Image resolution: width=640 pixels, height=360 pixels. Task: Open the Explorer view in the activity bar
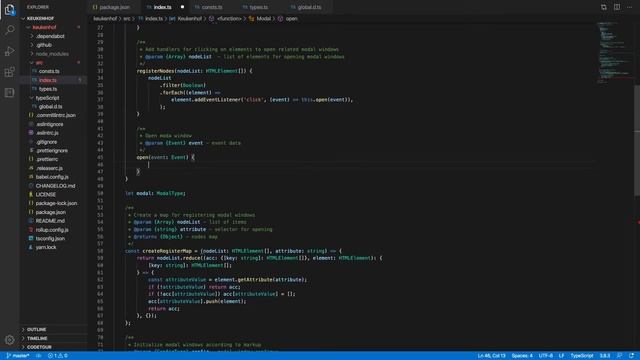point(9,9)
